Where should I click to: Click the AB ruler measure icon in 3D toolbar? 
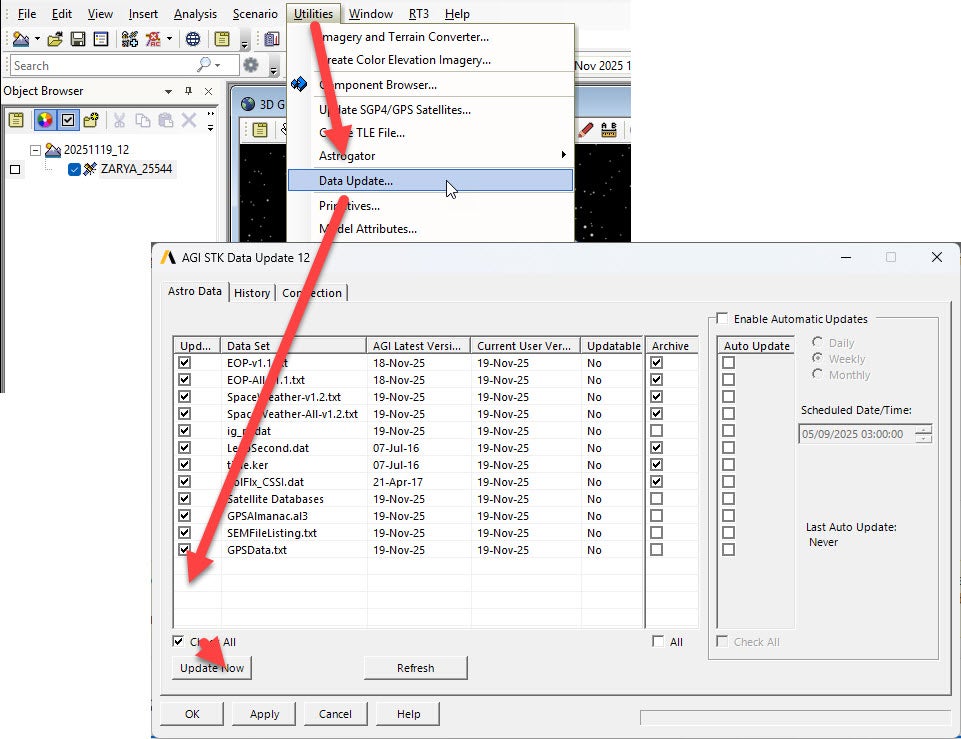[x=609, y=130]
